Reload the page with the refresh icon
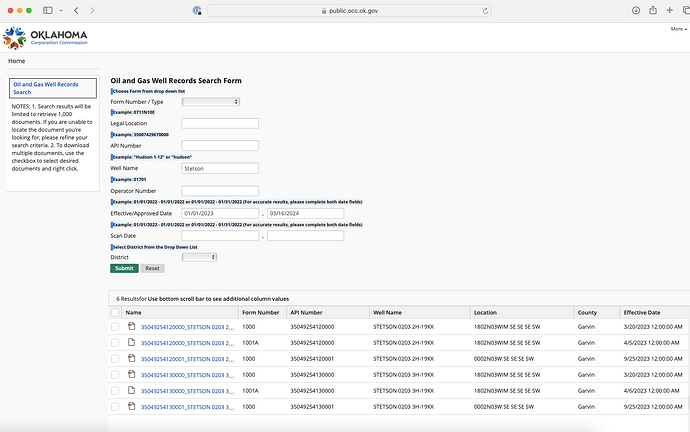Image resolution: width=690 pixels, height=432 pixels. pyautogui.click(x=485, y=11)
